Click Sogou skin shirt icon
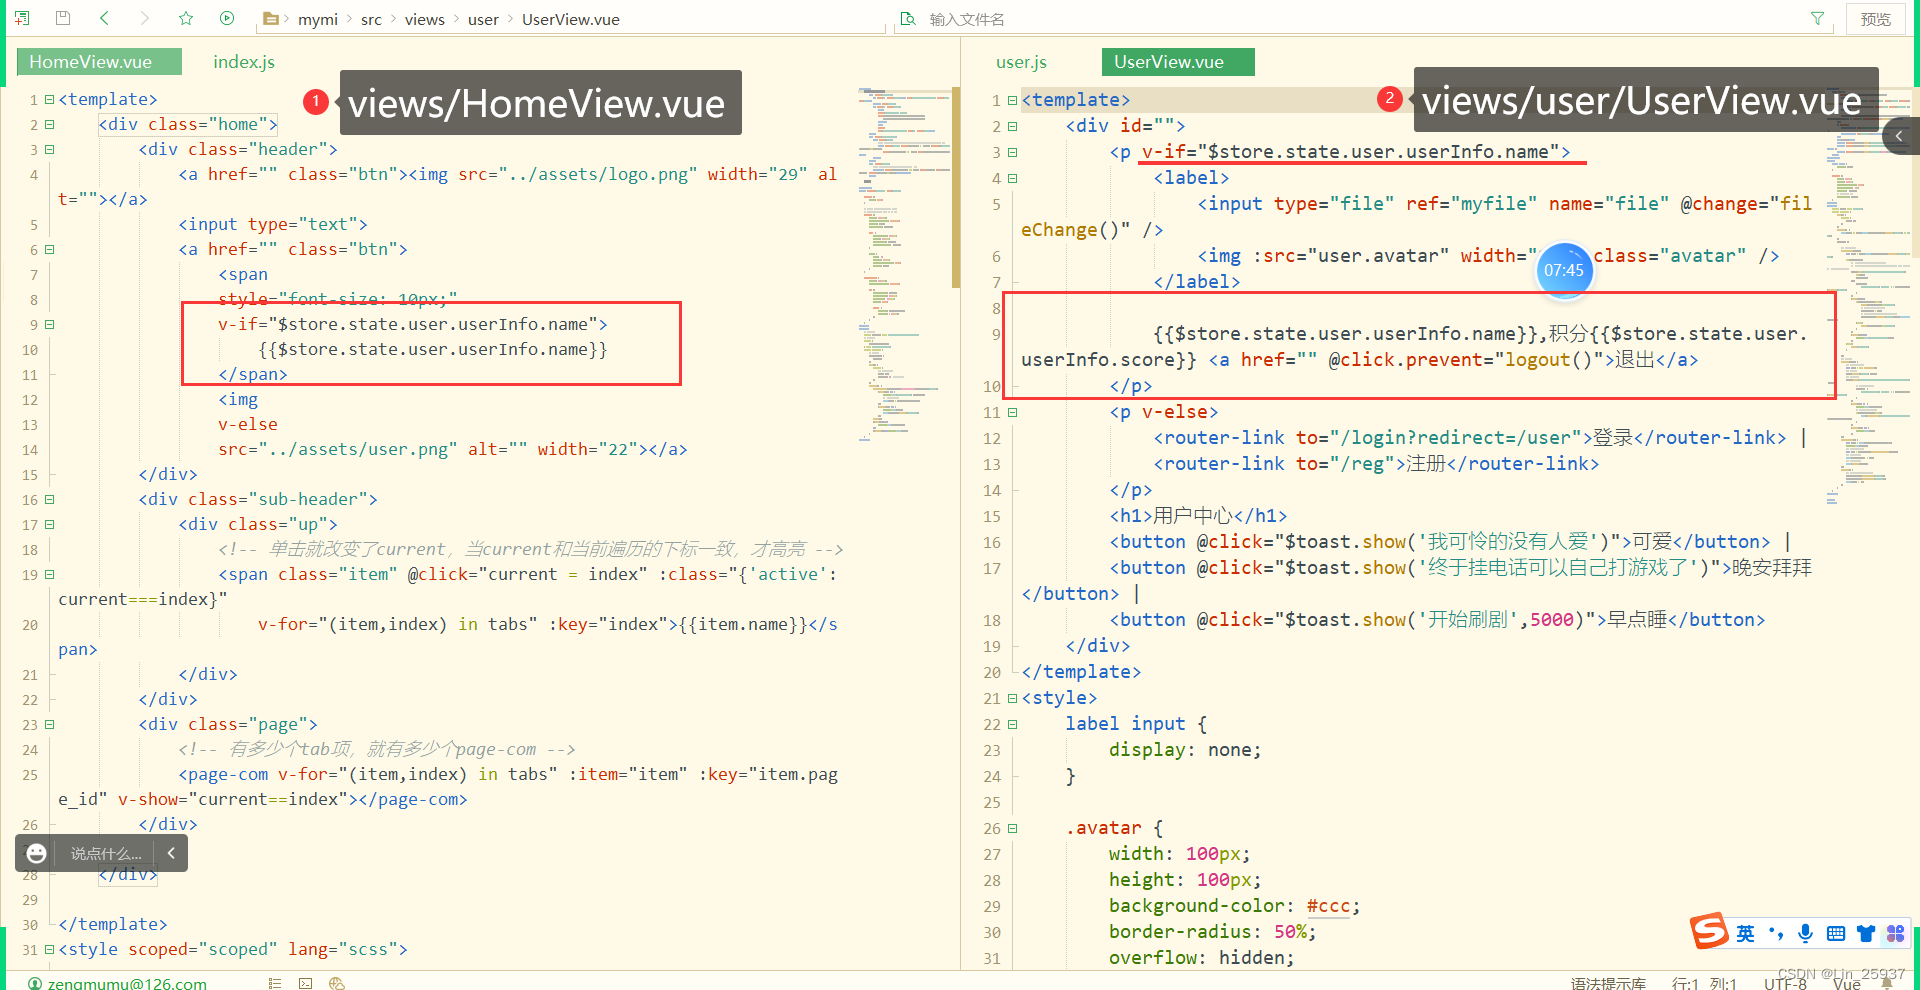The image size is (1920, 990). (x=1865, y=933)
